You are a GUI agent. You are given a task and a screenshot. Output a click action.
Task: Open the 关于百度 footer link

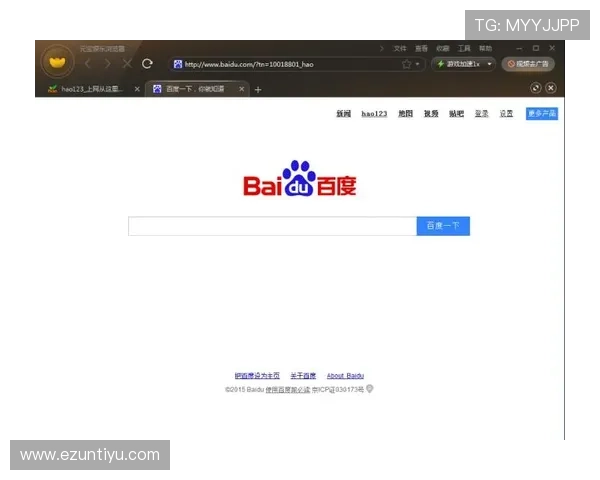pos(303,376)
